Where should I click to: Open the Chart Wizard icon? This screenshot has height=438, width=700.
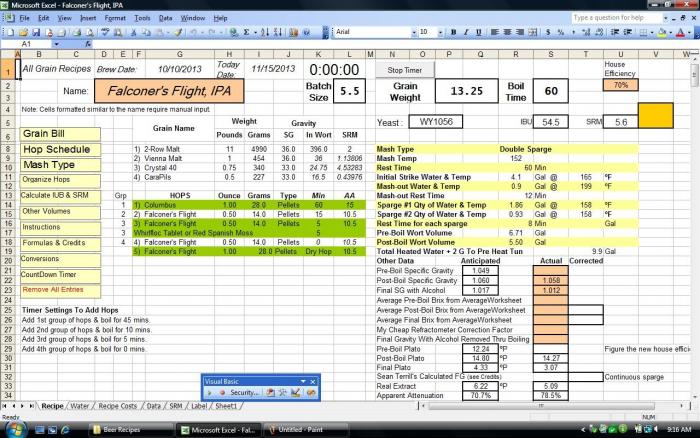pos(293,32)
